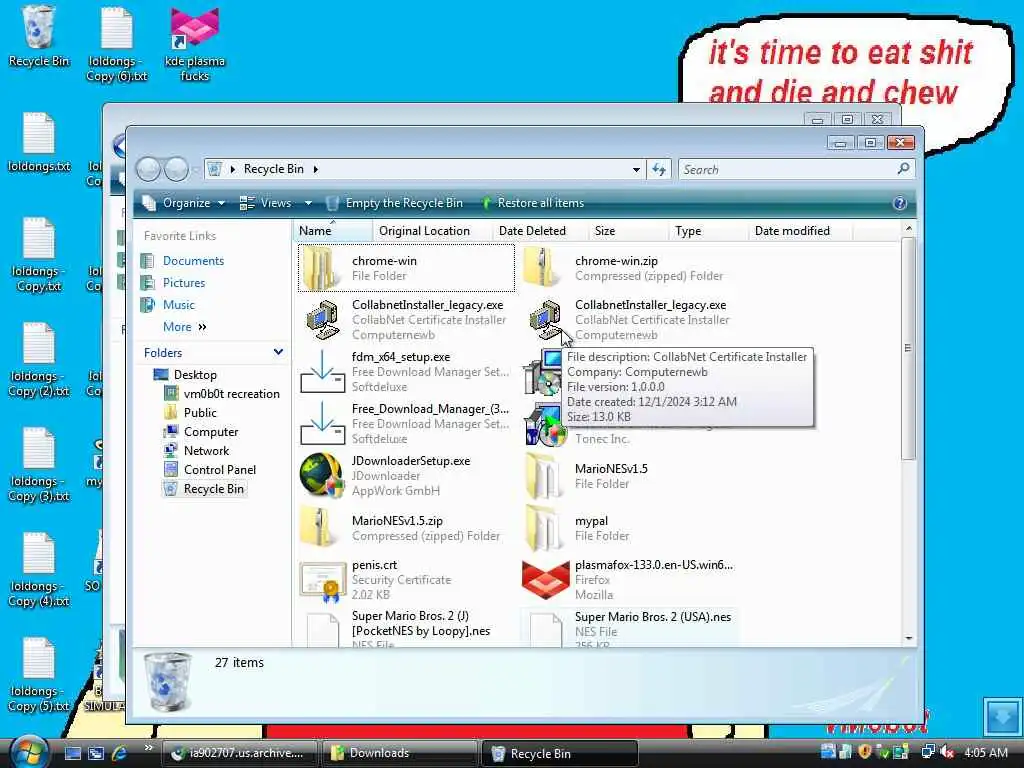The width and height of the screenshot is (1024, 768).
Task: Expand More favorite links chevron
Action: [202, 327]
